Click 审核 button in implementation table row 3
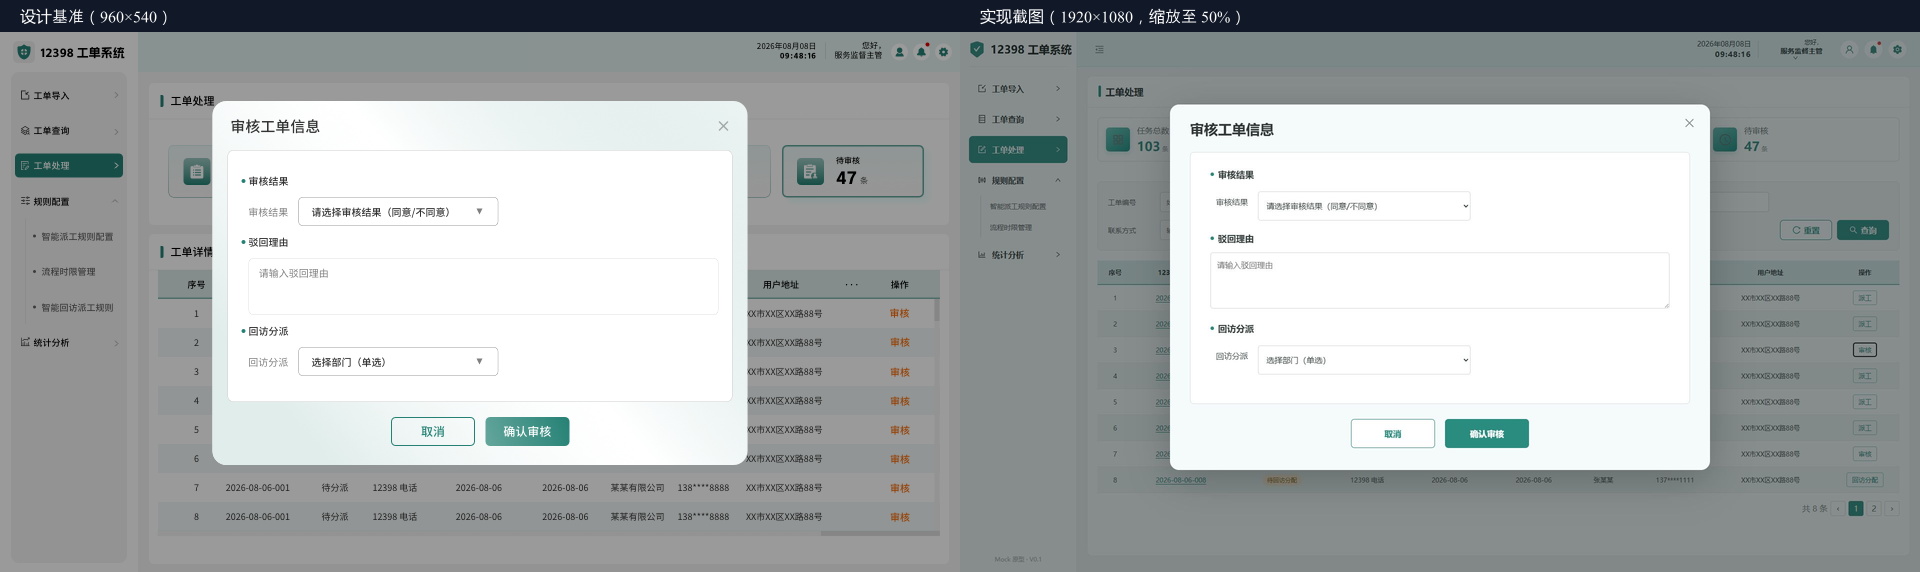The width and height of the screenshot is (1920, 572). [x=1865, y=350]
